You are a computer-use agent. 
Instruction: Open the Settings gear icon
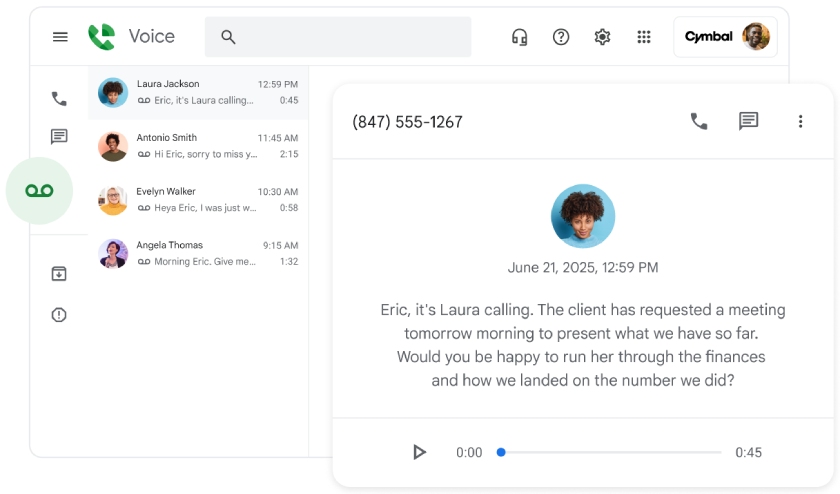click(602, 37)
